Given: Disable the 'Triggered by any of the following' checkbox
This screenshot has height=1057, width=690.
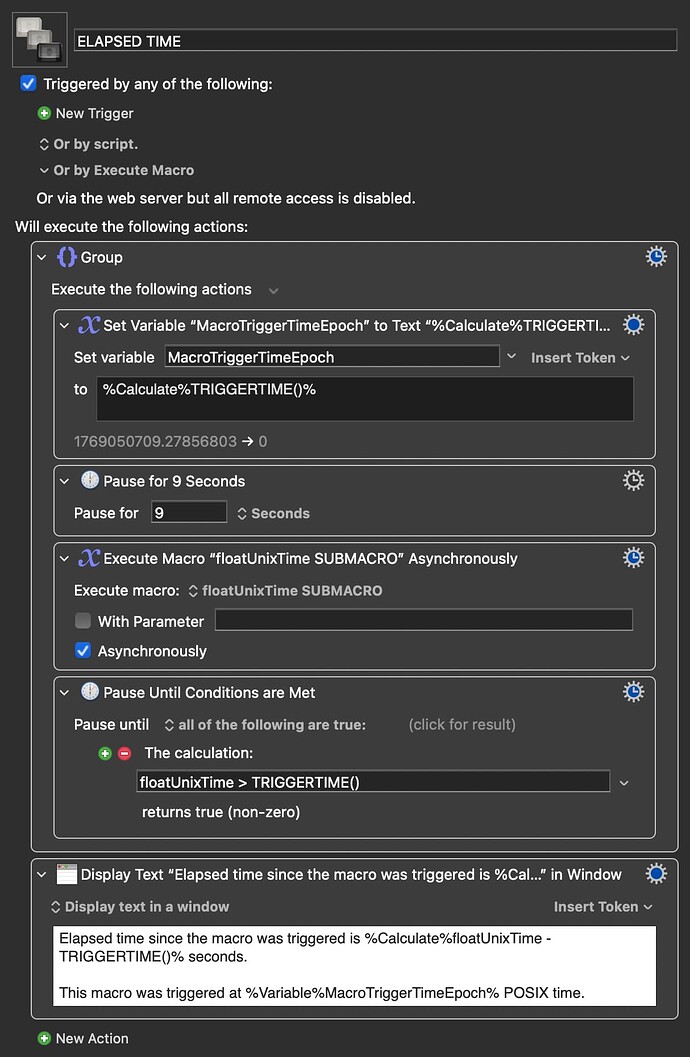Looking at the screenshot, I should (x=29, y=84).
